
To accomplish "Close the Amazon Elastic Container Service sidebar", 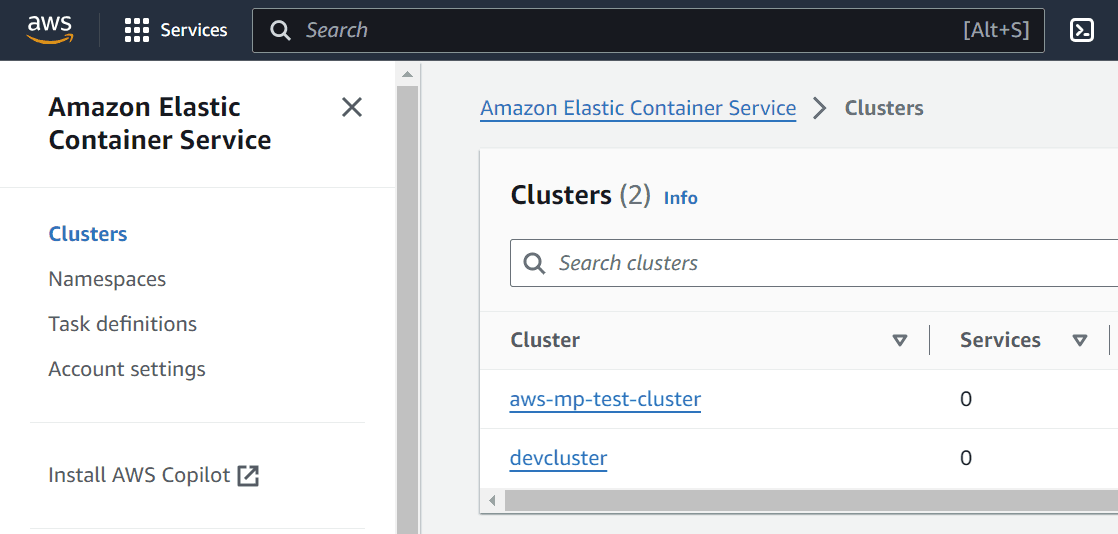I will [352, 107].
